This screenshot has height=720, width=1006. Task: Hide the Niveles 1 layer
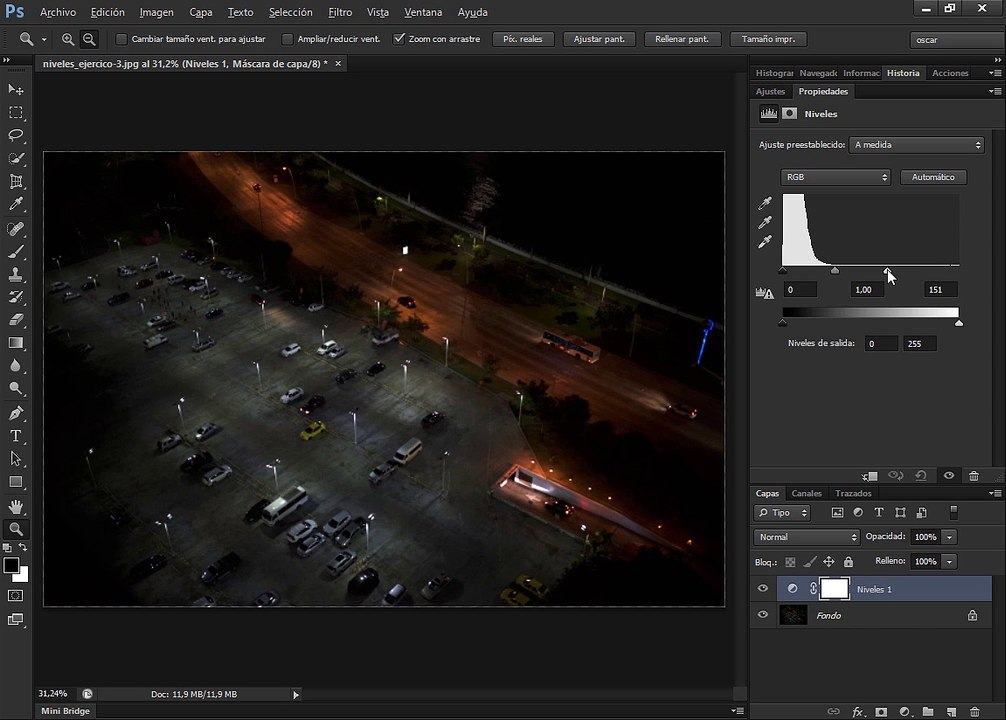pyautogui.click(x=763, y=588)
